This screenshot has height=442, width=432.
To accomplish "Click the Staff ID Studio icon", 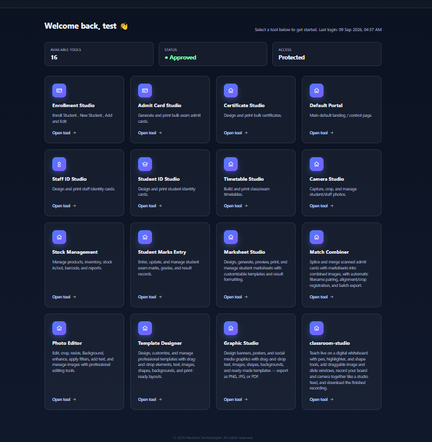I will [59, 164].
